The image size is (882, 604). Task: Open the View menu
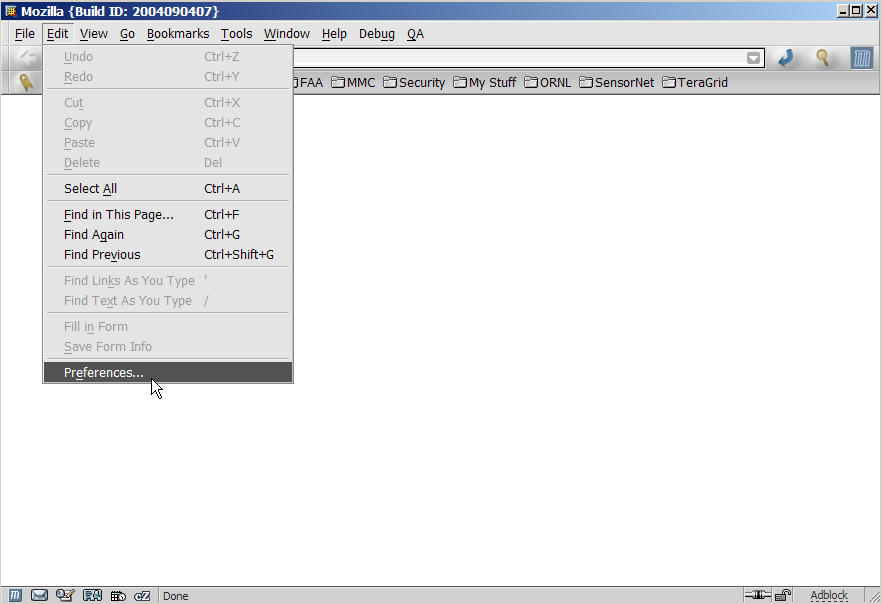tap(93, 34)
